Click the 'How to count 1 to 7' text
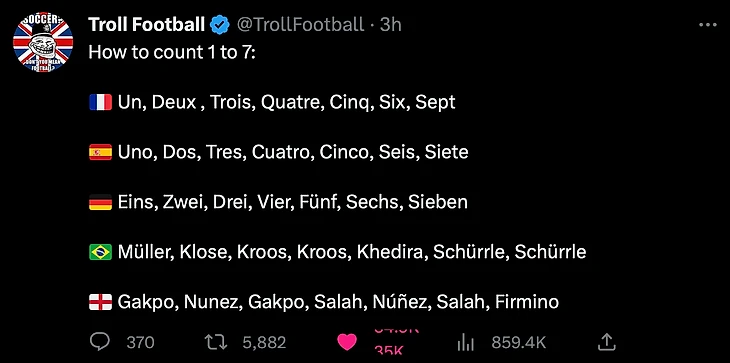Viewport: 730px width, 363px height. [x=172, y=52]
